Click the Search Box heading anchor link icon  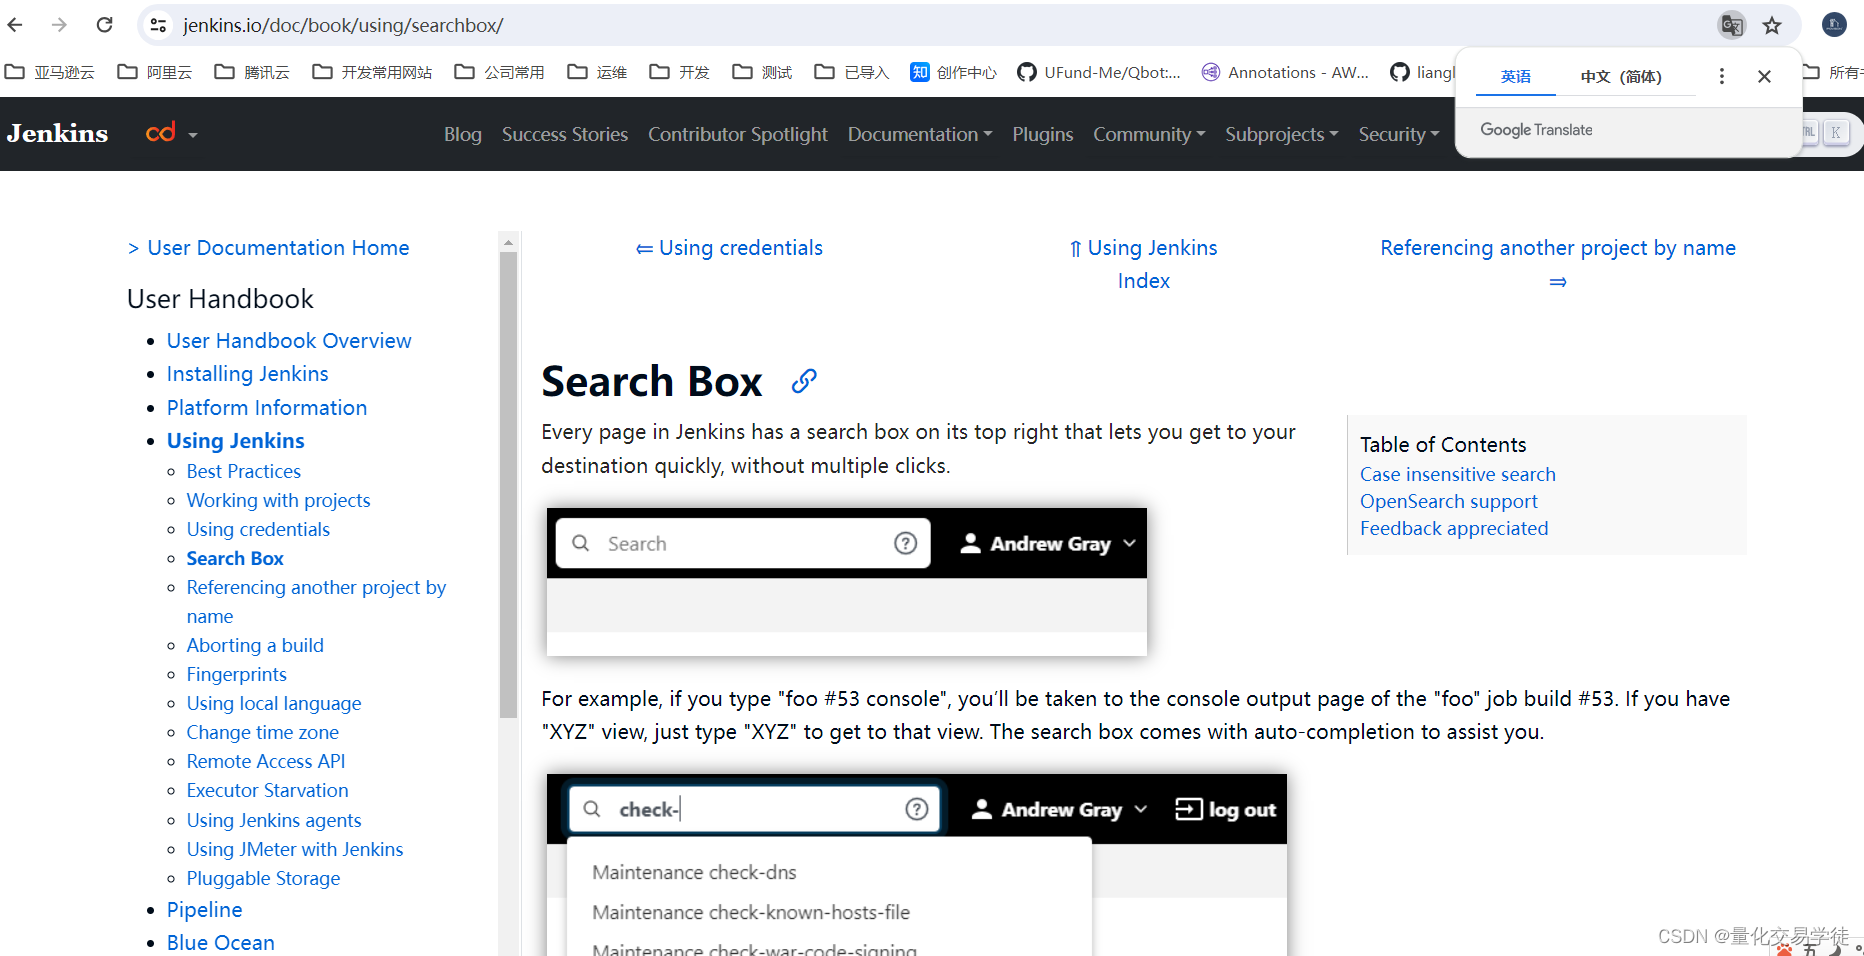pyautogui.click(x=804, y=381)
